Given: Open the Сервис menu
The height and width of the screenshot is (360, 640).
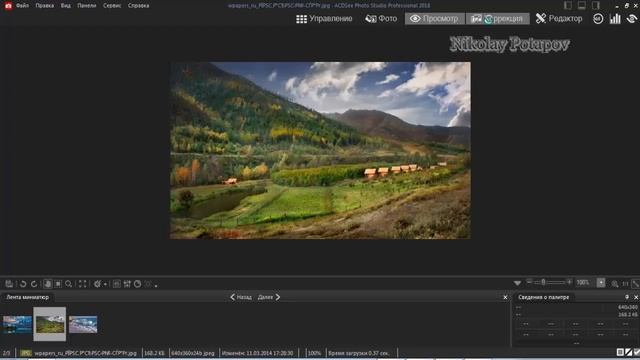Looking at the screenshot, I should click(112, 6).
